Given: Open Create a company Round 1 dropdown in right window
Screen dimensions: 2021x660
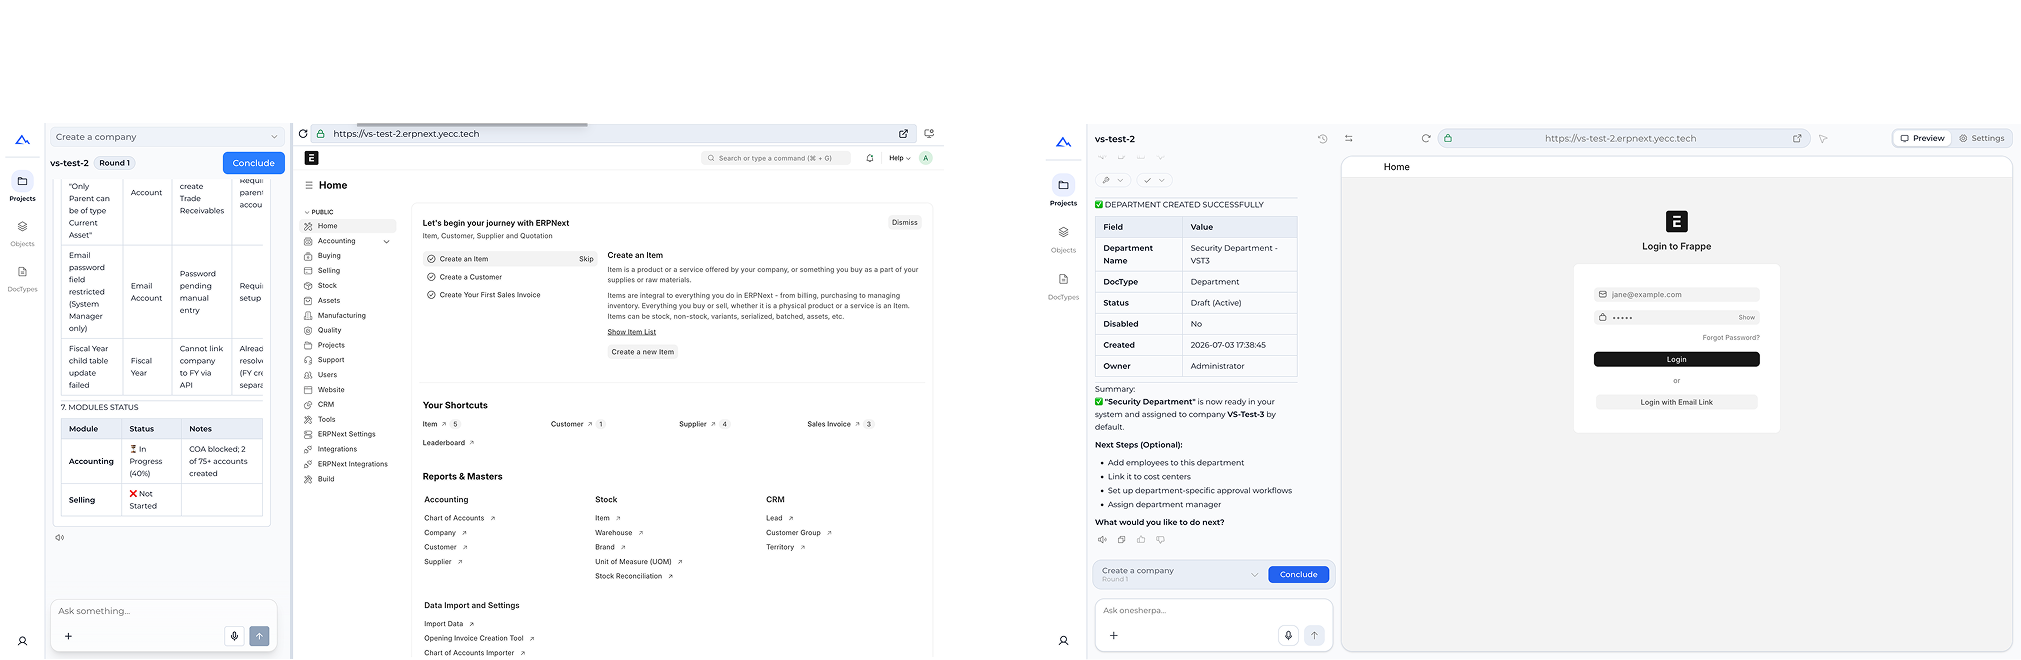Looking at the screenshot, I should [x=1180, y=574].
